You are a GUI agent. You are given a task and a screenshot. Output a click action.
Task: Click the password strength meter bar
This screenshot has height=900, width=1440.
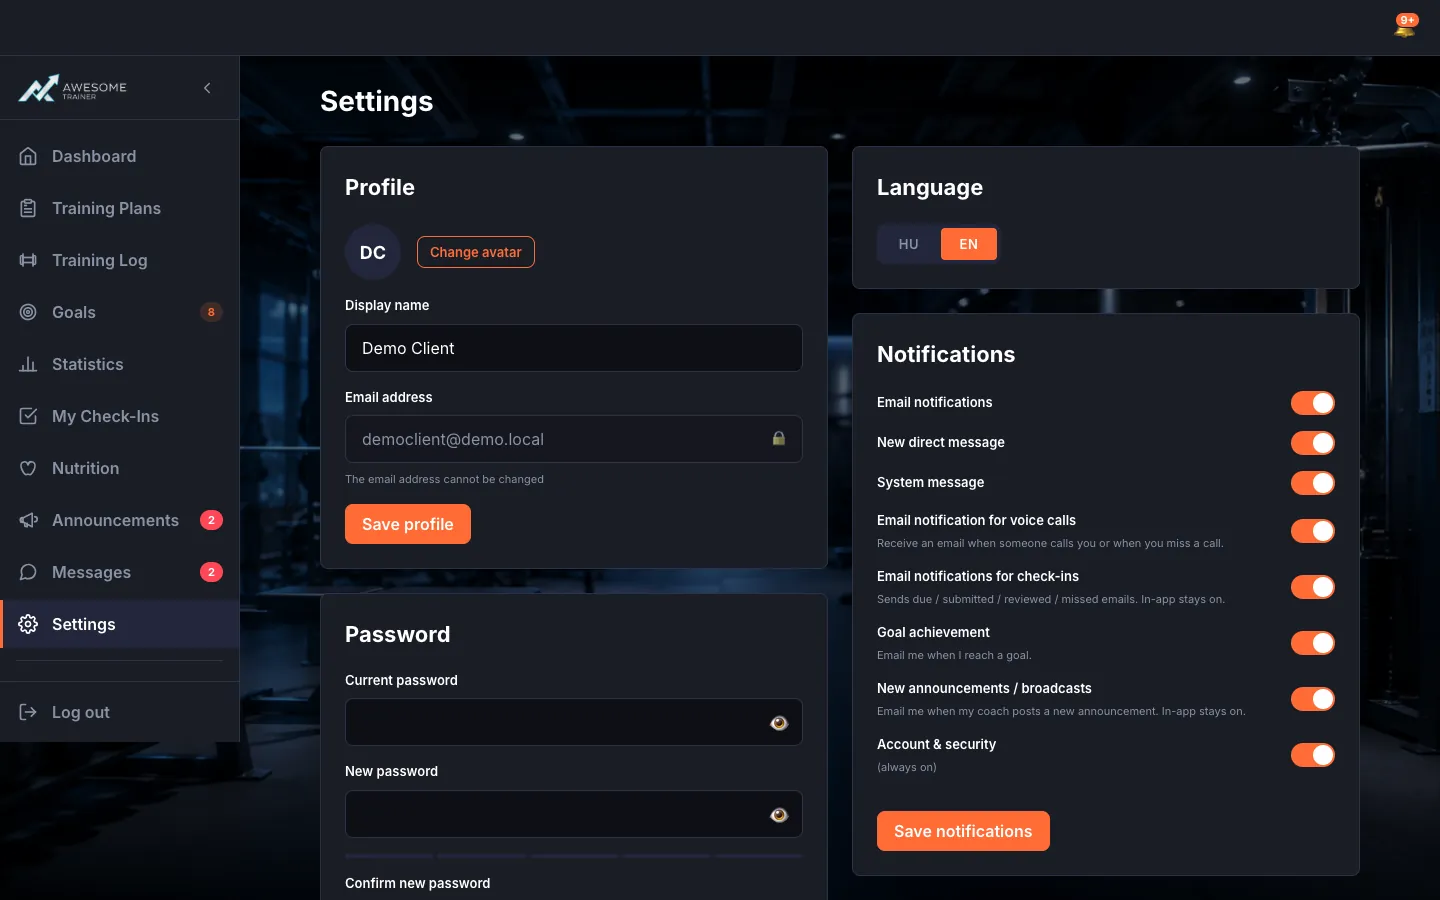pos(573,856)
